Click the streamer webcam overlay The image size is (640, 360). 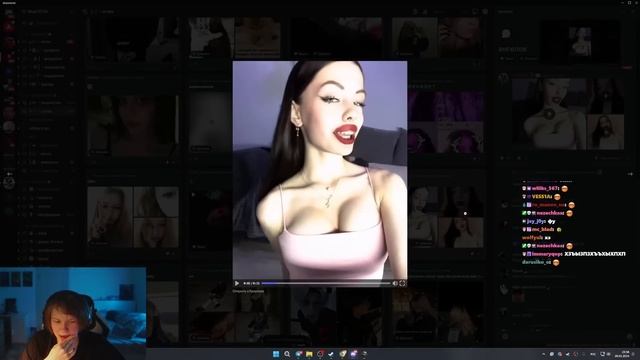click(x=73, y=313)
